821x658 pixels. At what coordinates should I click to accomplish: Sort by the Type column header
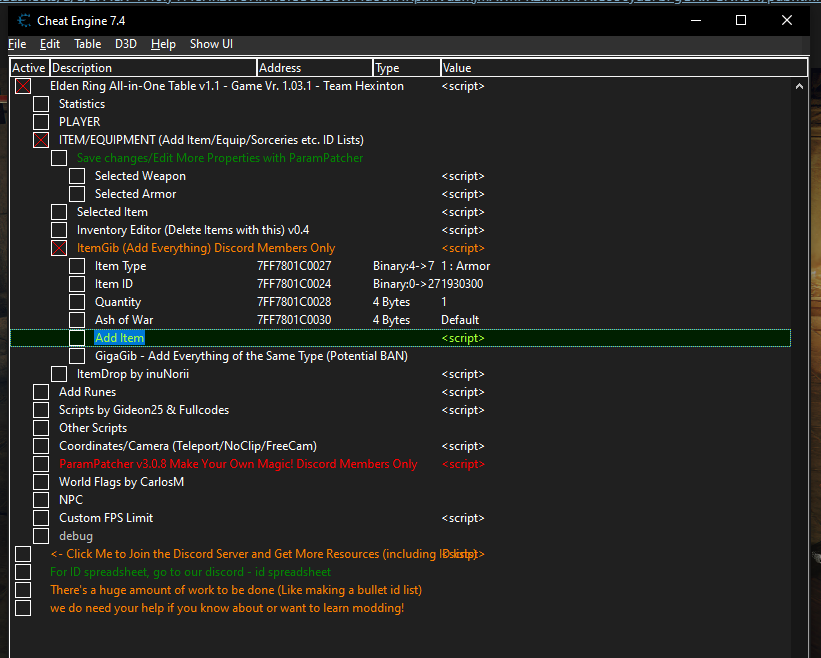(x=407, y=68)
